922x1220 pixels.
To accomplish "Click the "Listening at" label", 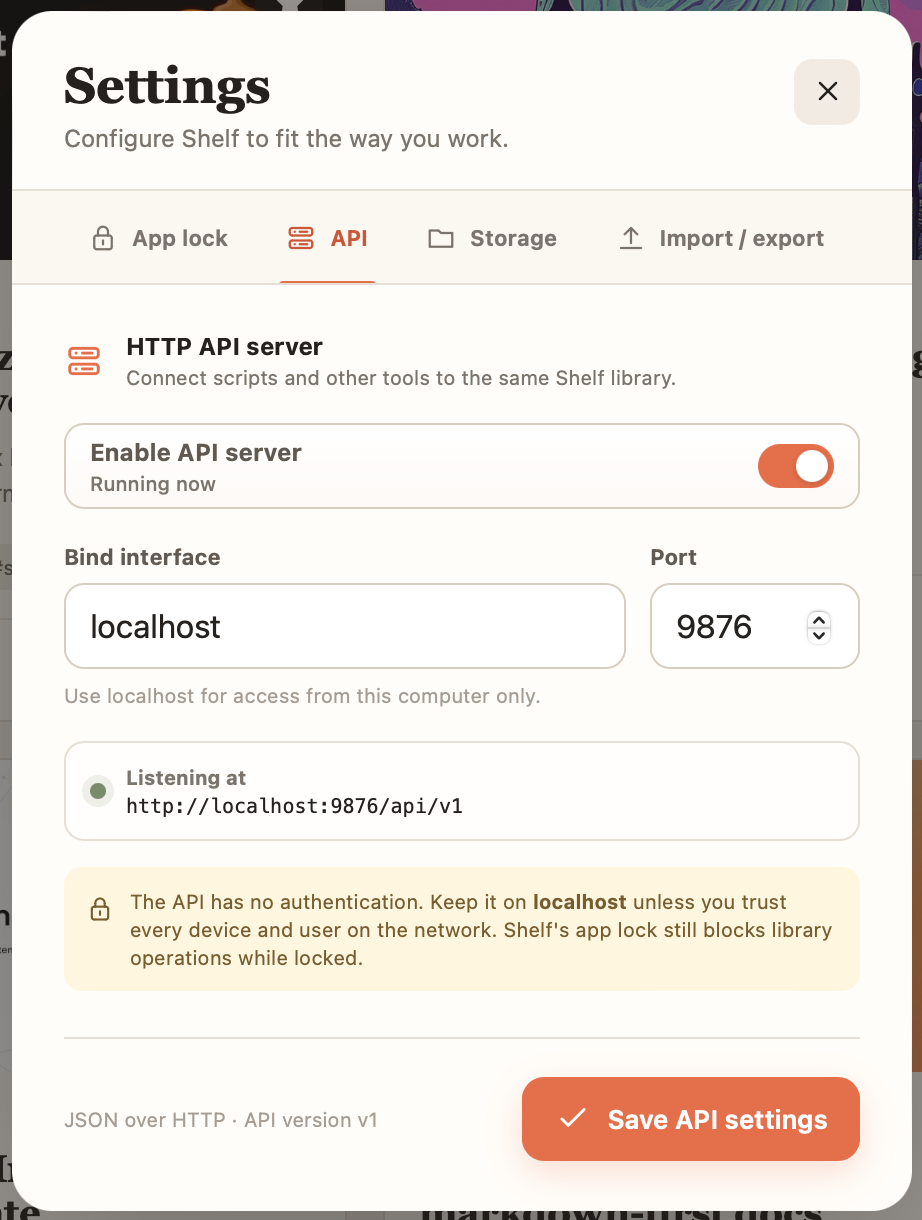I will [186, 777].
